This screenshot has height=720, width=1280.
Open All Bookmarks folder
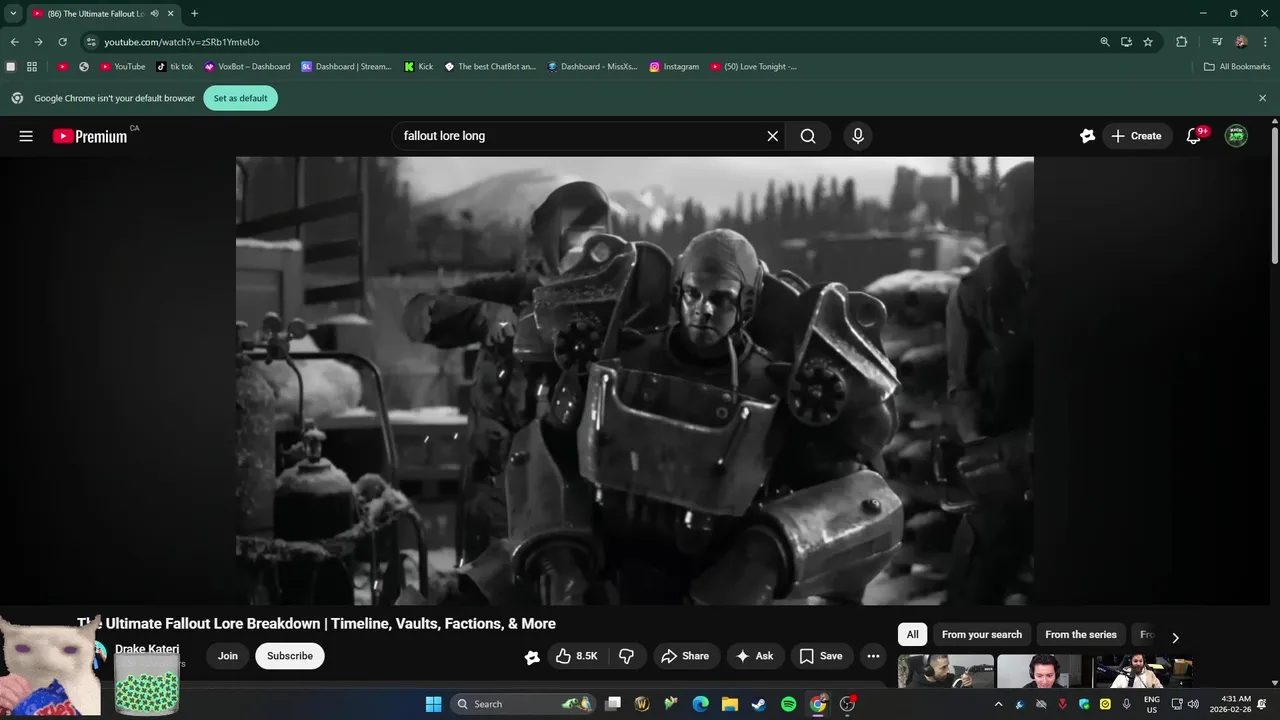(1237, 67)
